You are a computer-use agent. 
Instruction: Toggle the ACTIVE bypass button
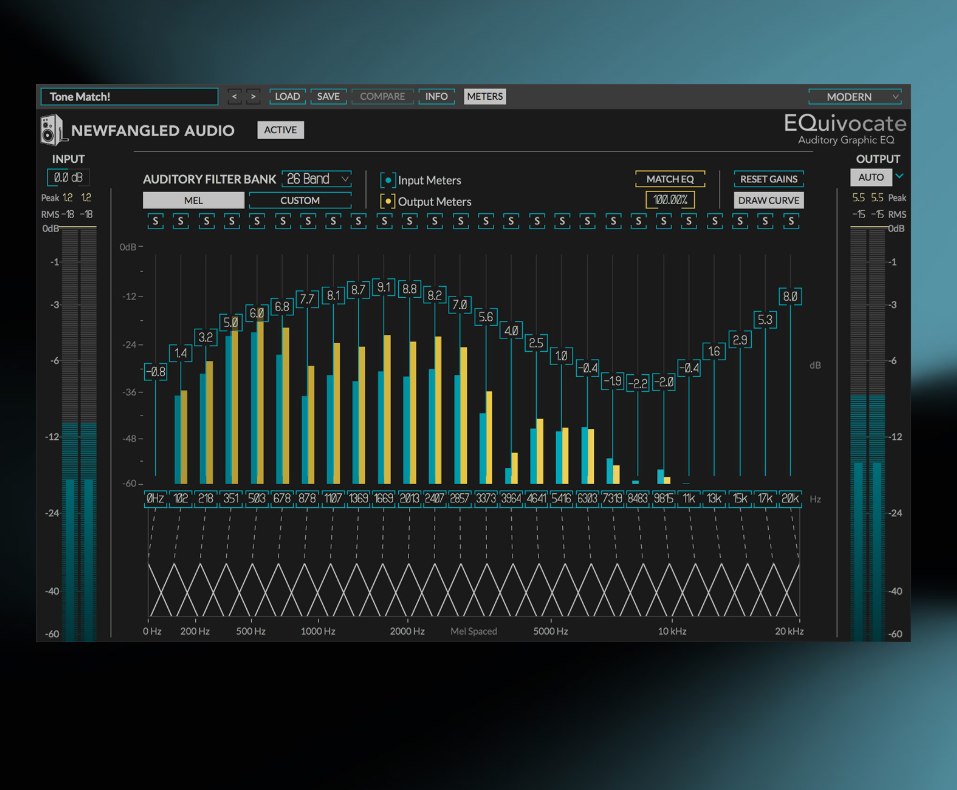(281, 130)
